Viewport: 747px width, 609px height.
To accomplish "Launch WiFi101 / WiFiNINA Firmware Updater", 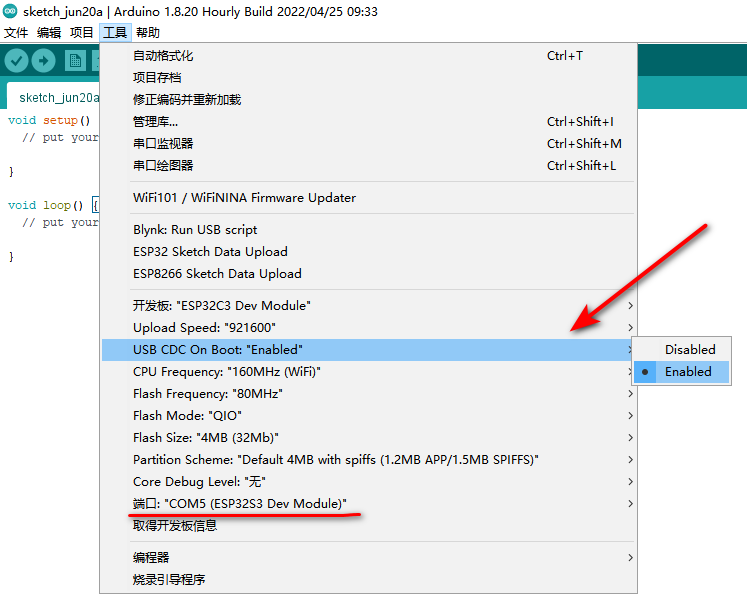I will click(x=369, y=197).
